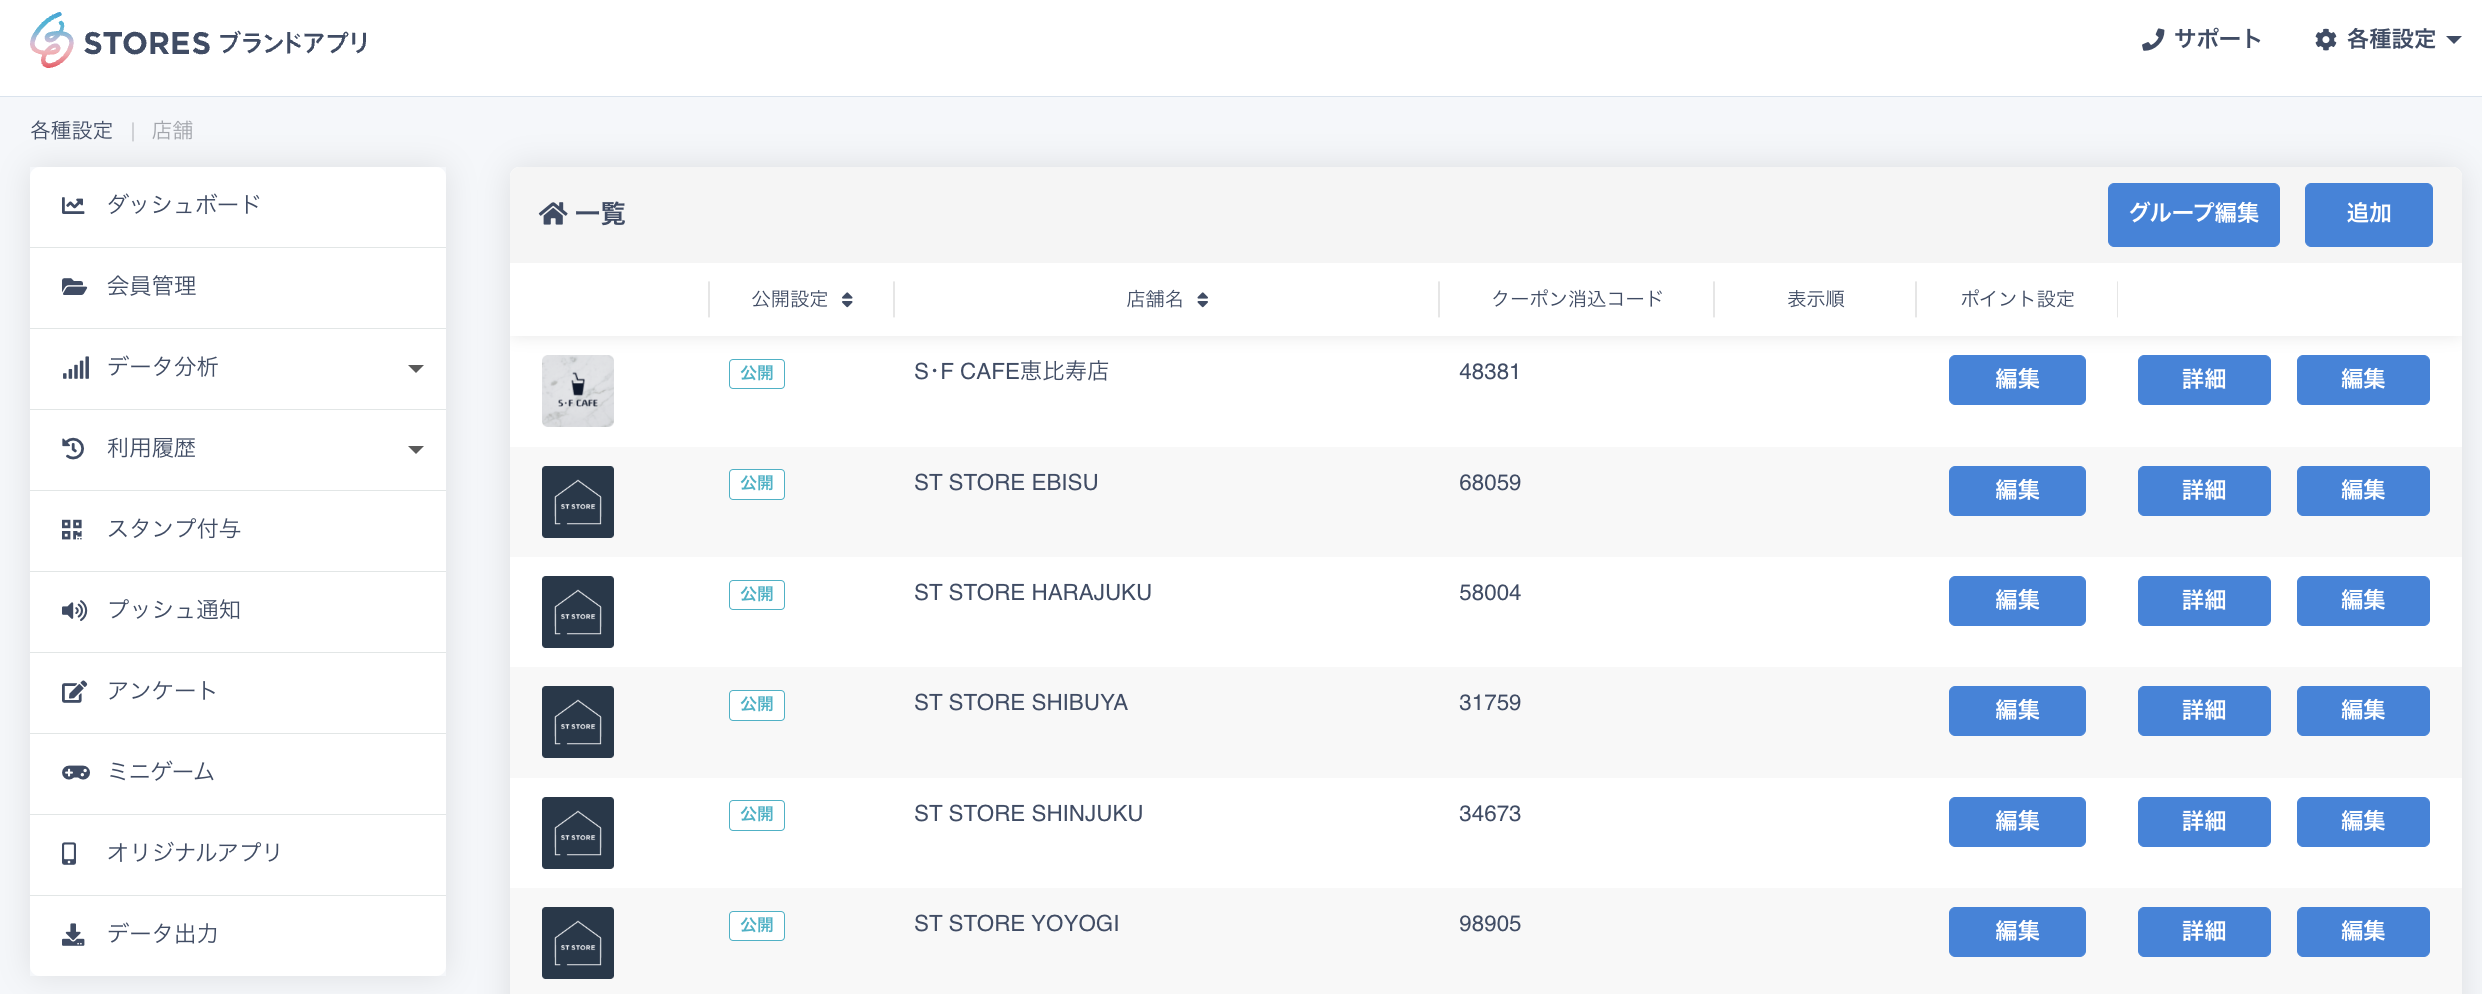
Task: Click the dashboard chart icon in sidebar
Action: click(73, 205)
